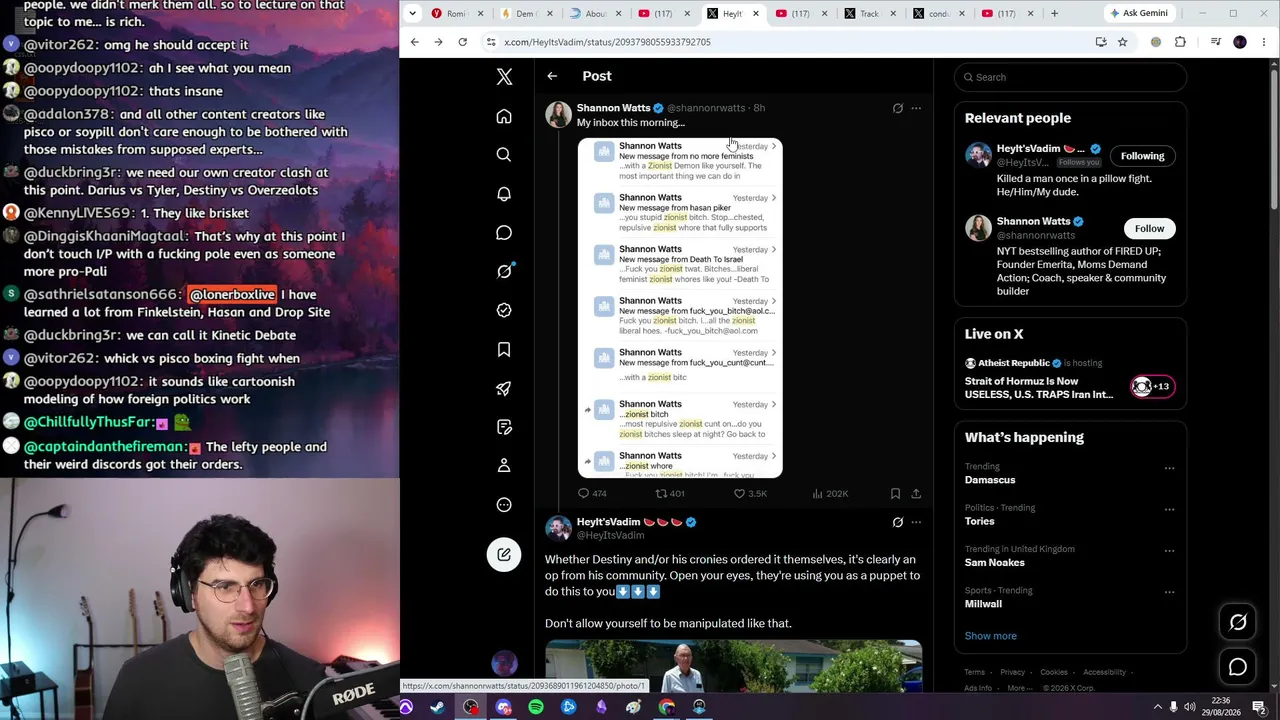The width and height of the screenshot is (1280, 720).
Task: Open Chrome extensions puzzle icon
Action: (1180, 42)
